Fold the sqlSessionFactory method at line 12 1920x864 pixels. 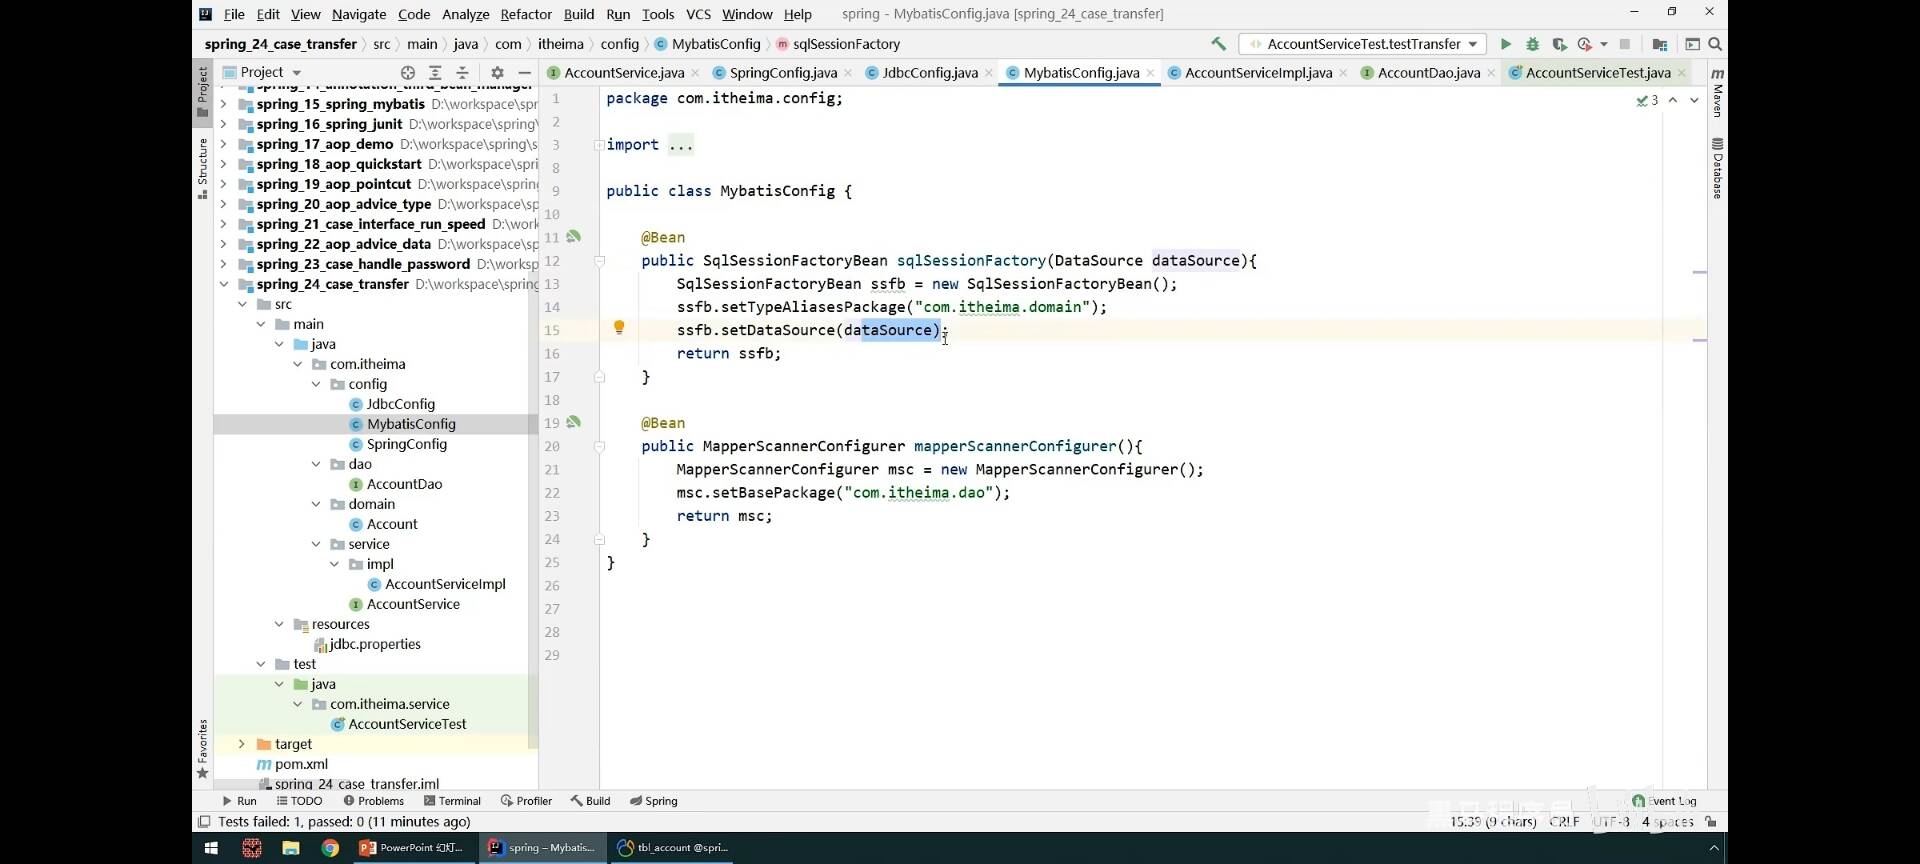click(x=599, y=261)
